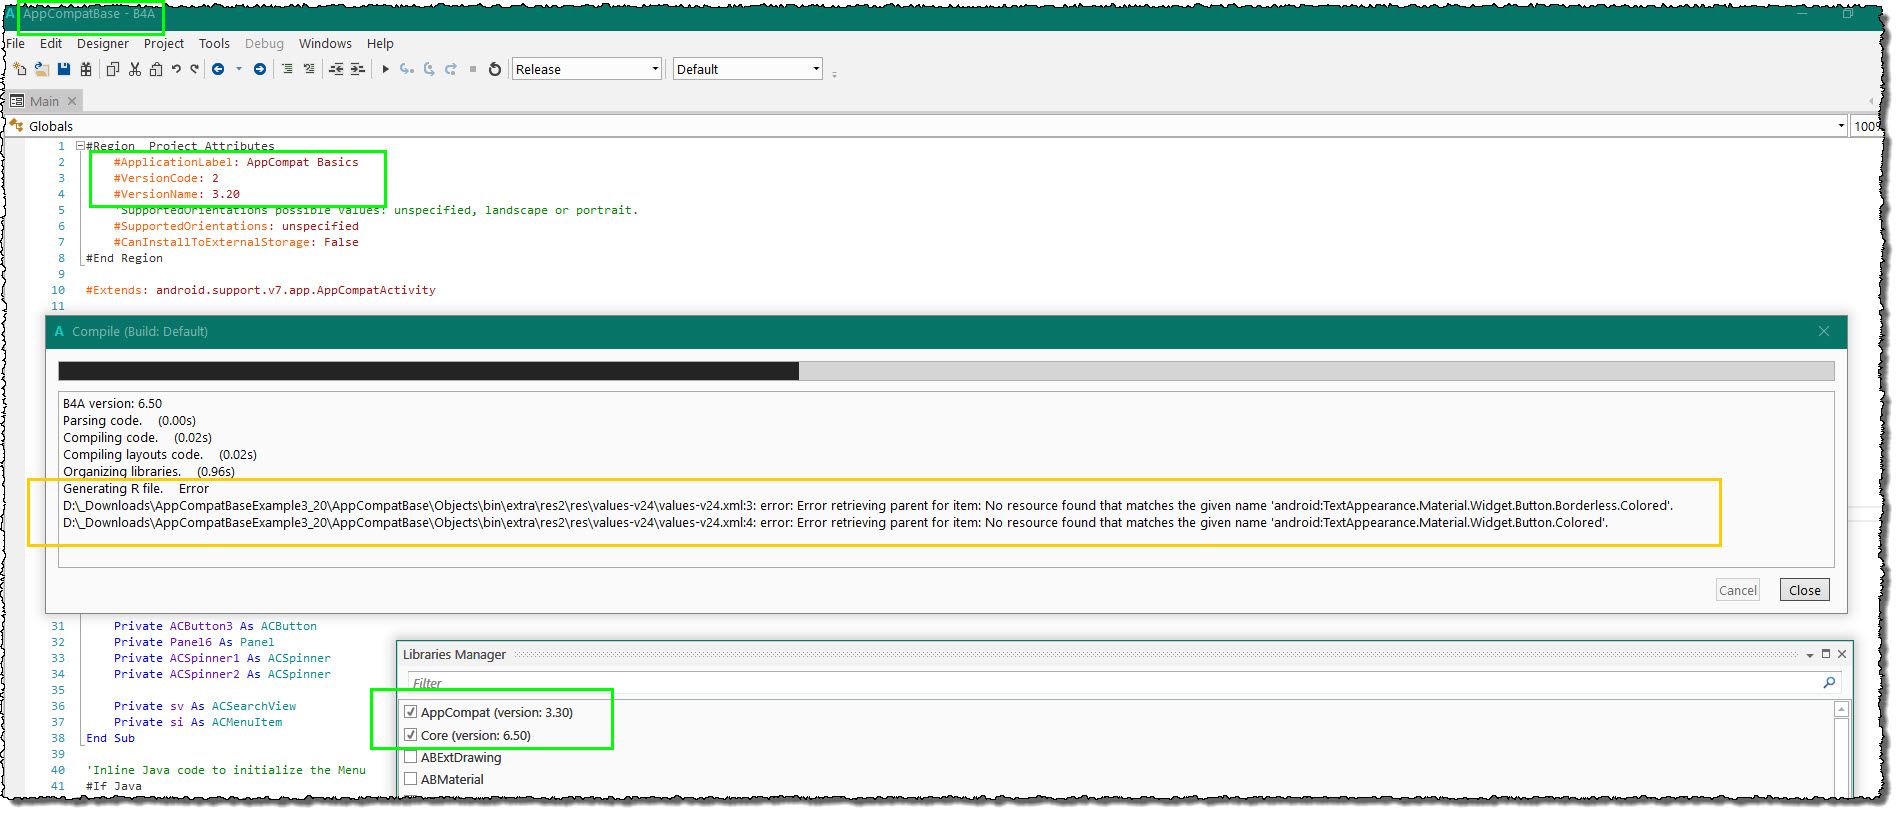Click the Step In debug icon
The height and width of the screenshot is (819, 1901).
pyautogui.click(x=406, y=69)
